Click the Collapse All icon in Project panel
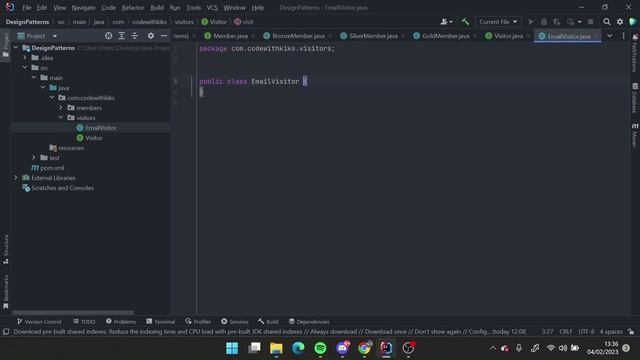Viewport: 640px width, 360px height. [x=135, y=36]
